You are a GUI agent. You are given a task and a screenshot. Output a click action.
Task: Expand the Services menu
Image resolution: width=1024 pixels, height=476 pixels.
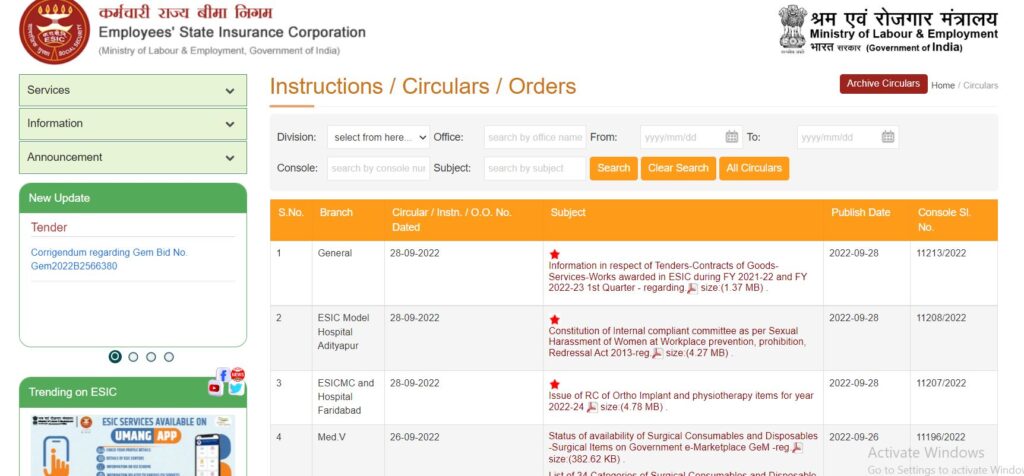pyautogui.click(x=133, y=90)
